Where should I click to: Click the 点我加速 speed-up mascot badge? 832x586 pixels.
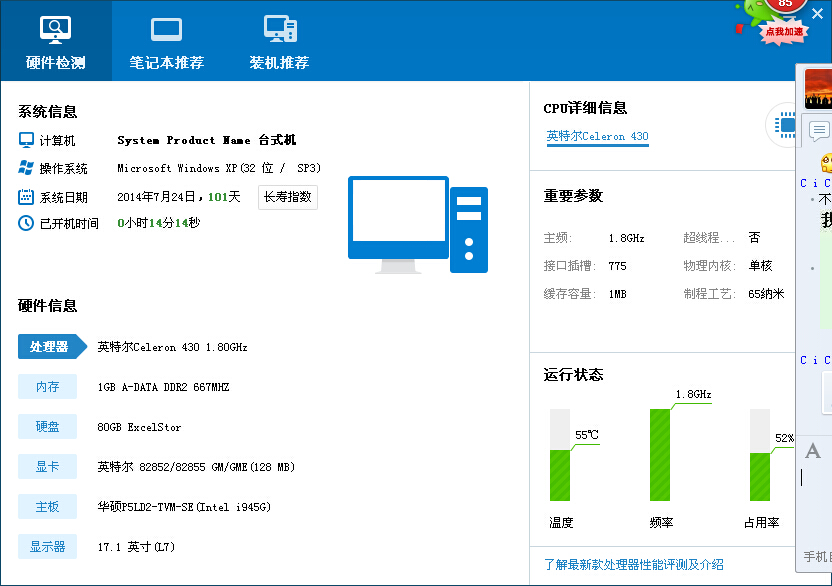[784, 31]
